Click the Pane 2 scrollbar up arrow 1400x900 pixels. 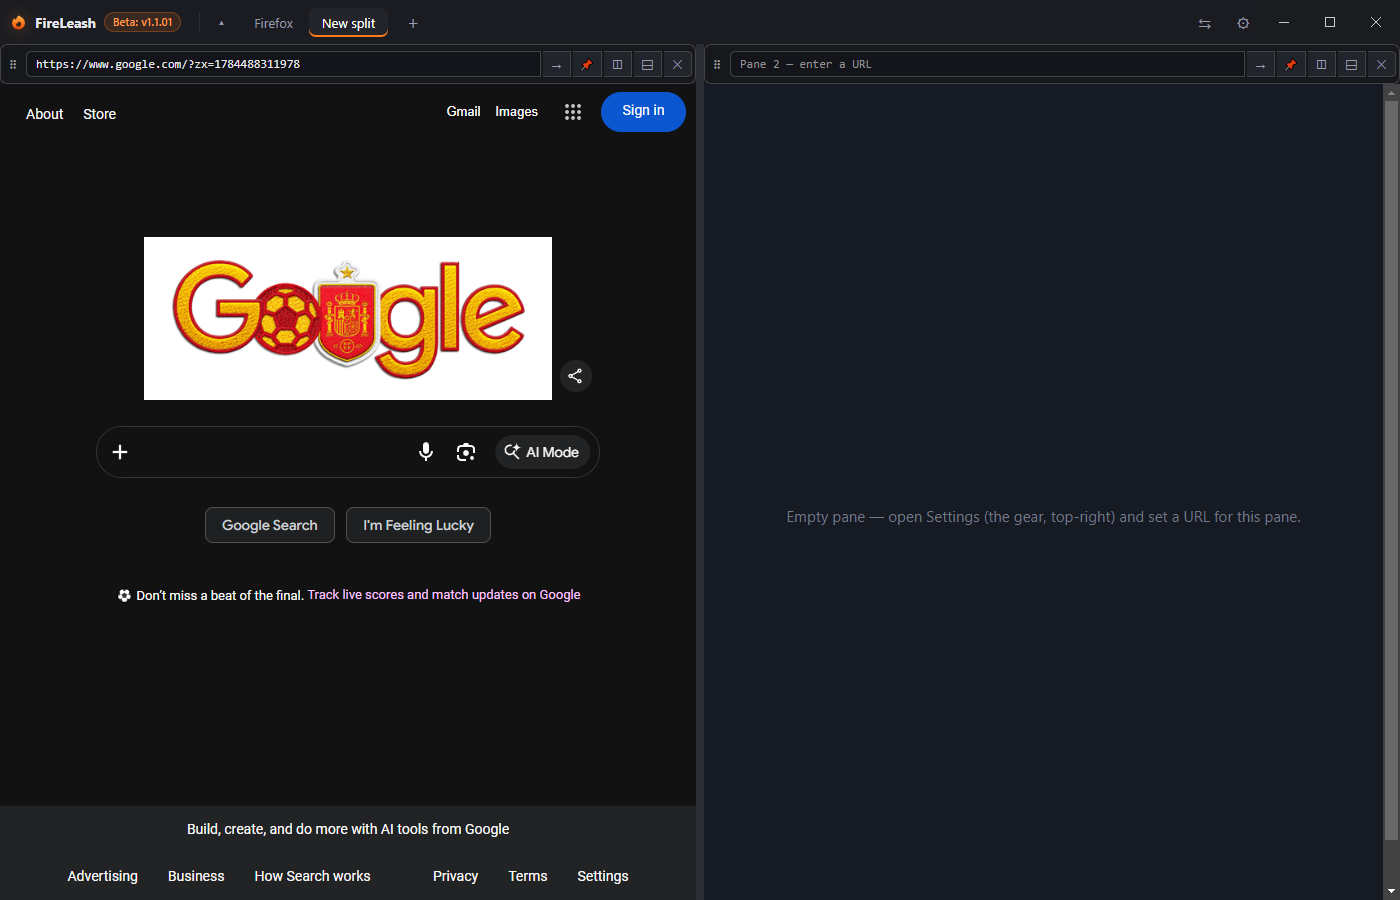click(x=1391, y=92)
